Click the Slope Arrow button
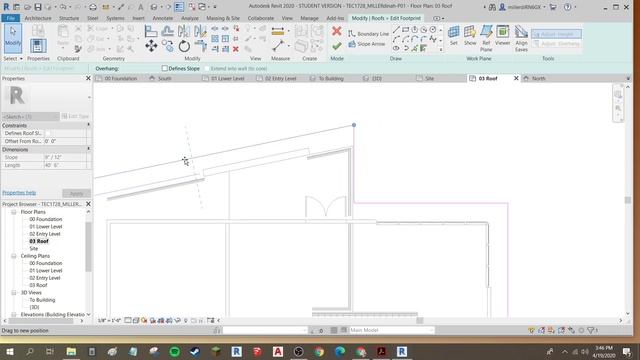The height and width of the screenshot is (360, 640). pyautogui.click(x=367, y=44)
